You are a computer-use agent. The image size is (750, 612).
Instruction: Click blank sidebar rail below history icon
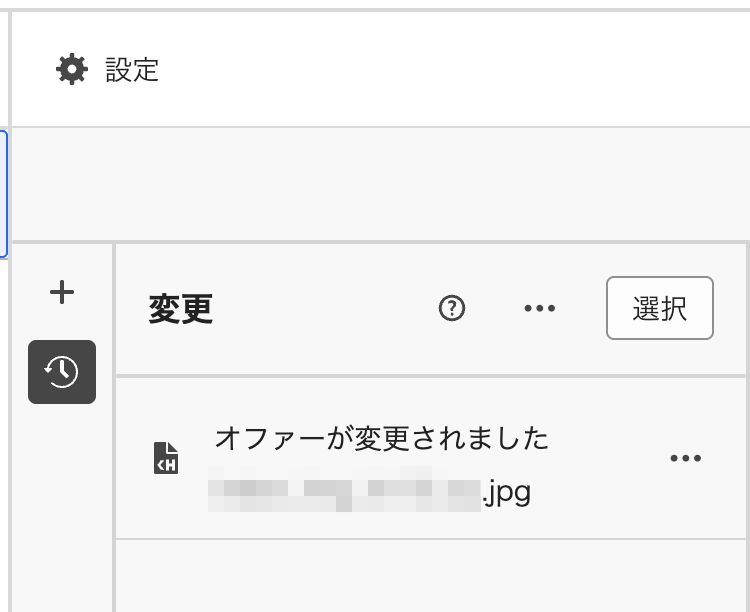(62, 500)
